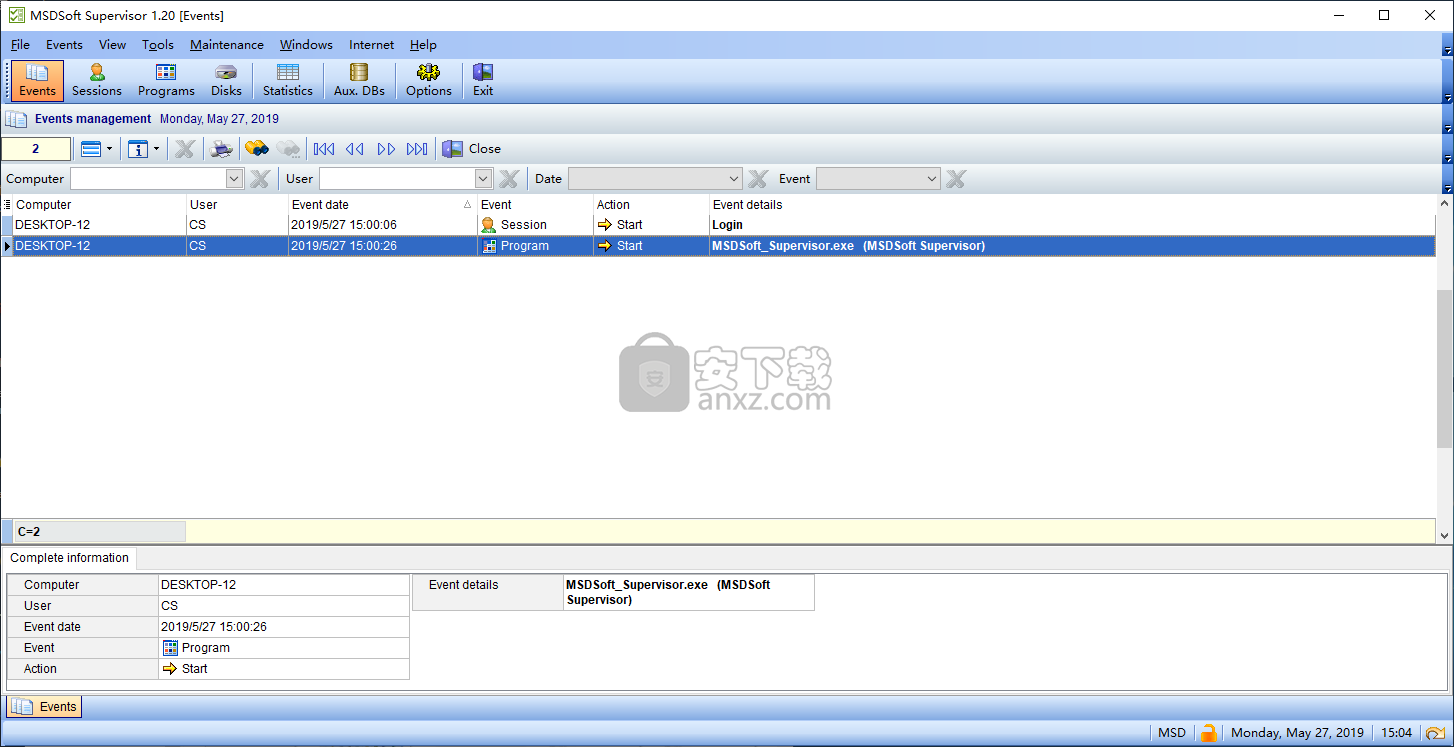Go to next page arrow

point(386,149)
